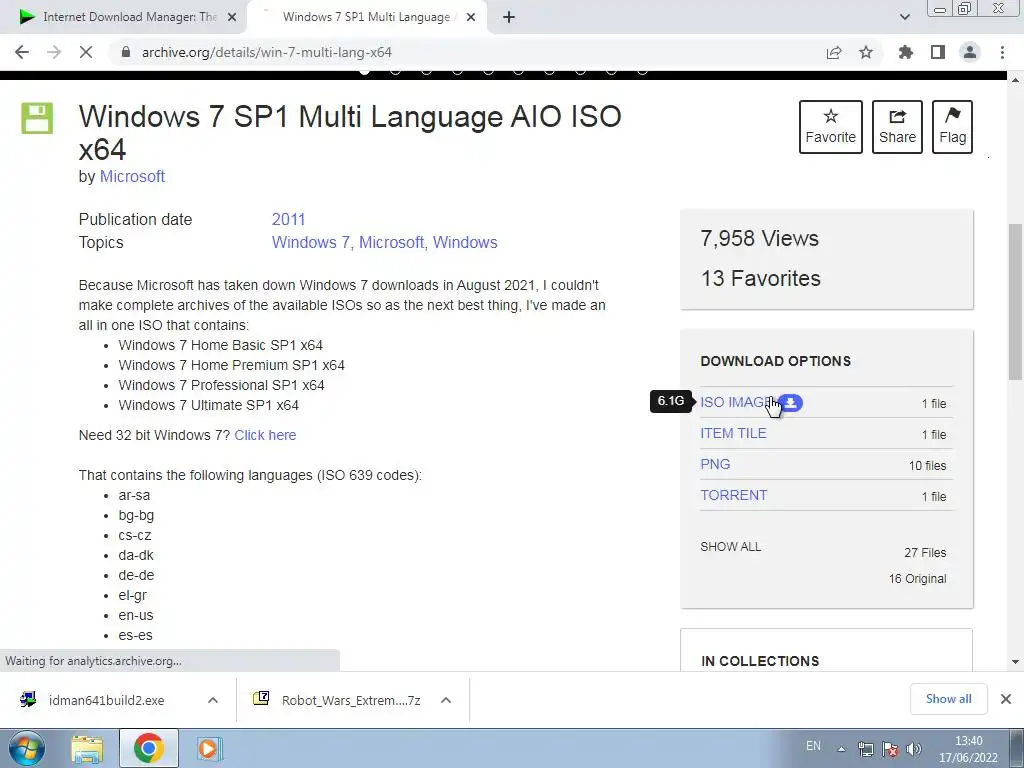Open the Windows 7 topic link
This screenshot has height=768, width=1024.
pos(310,242)
